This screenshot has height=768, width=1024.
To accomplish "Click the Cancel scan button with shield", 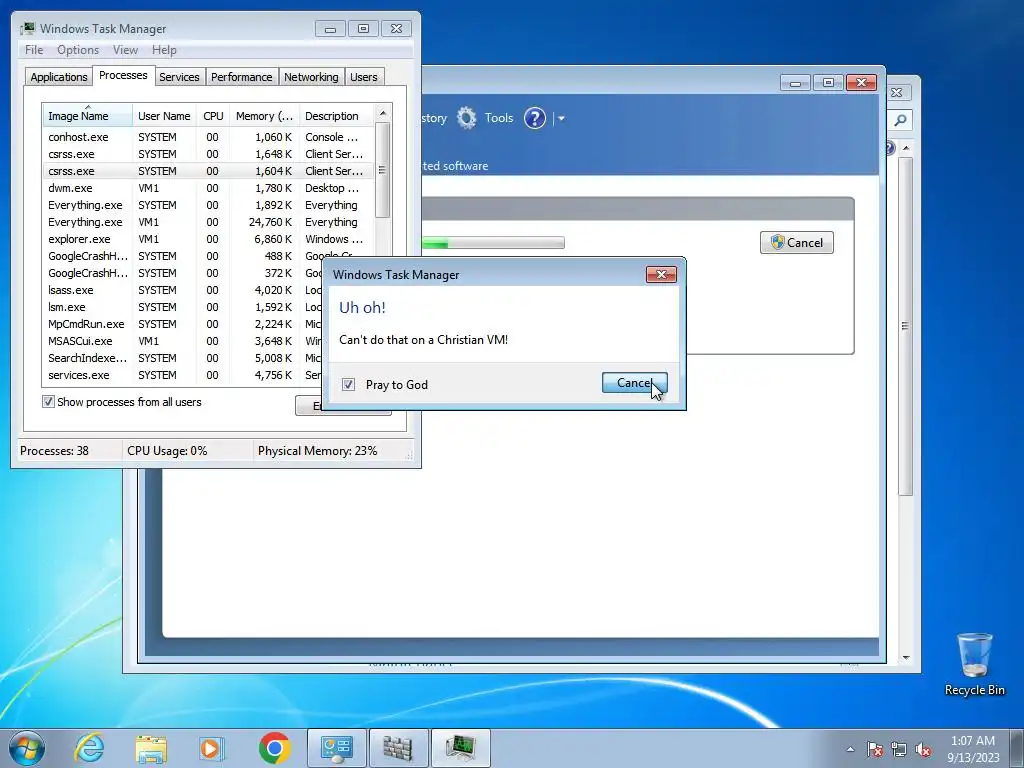I will (797, 242).
